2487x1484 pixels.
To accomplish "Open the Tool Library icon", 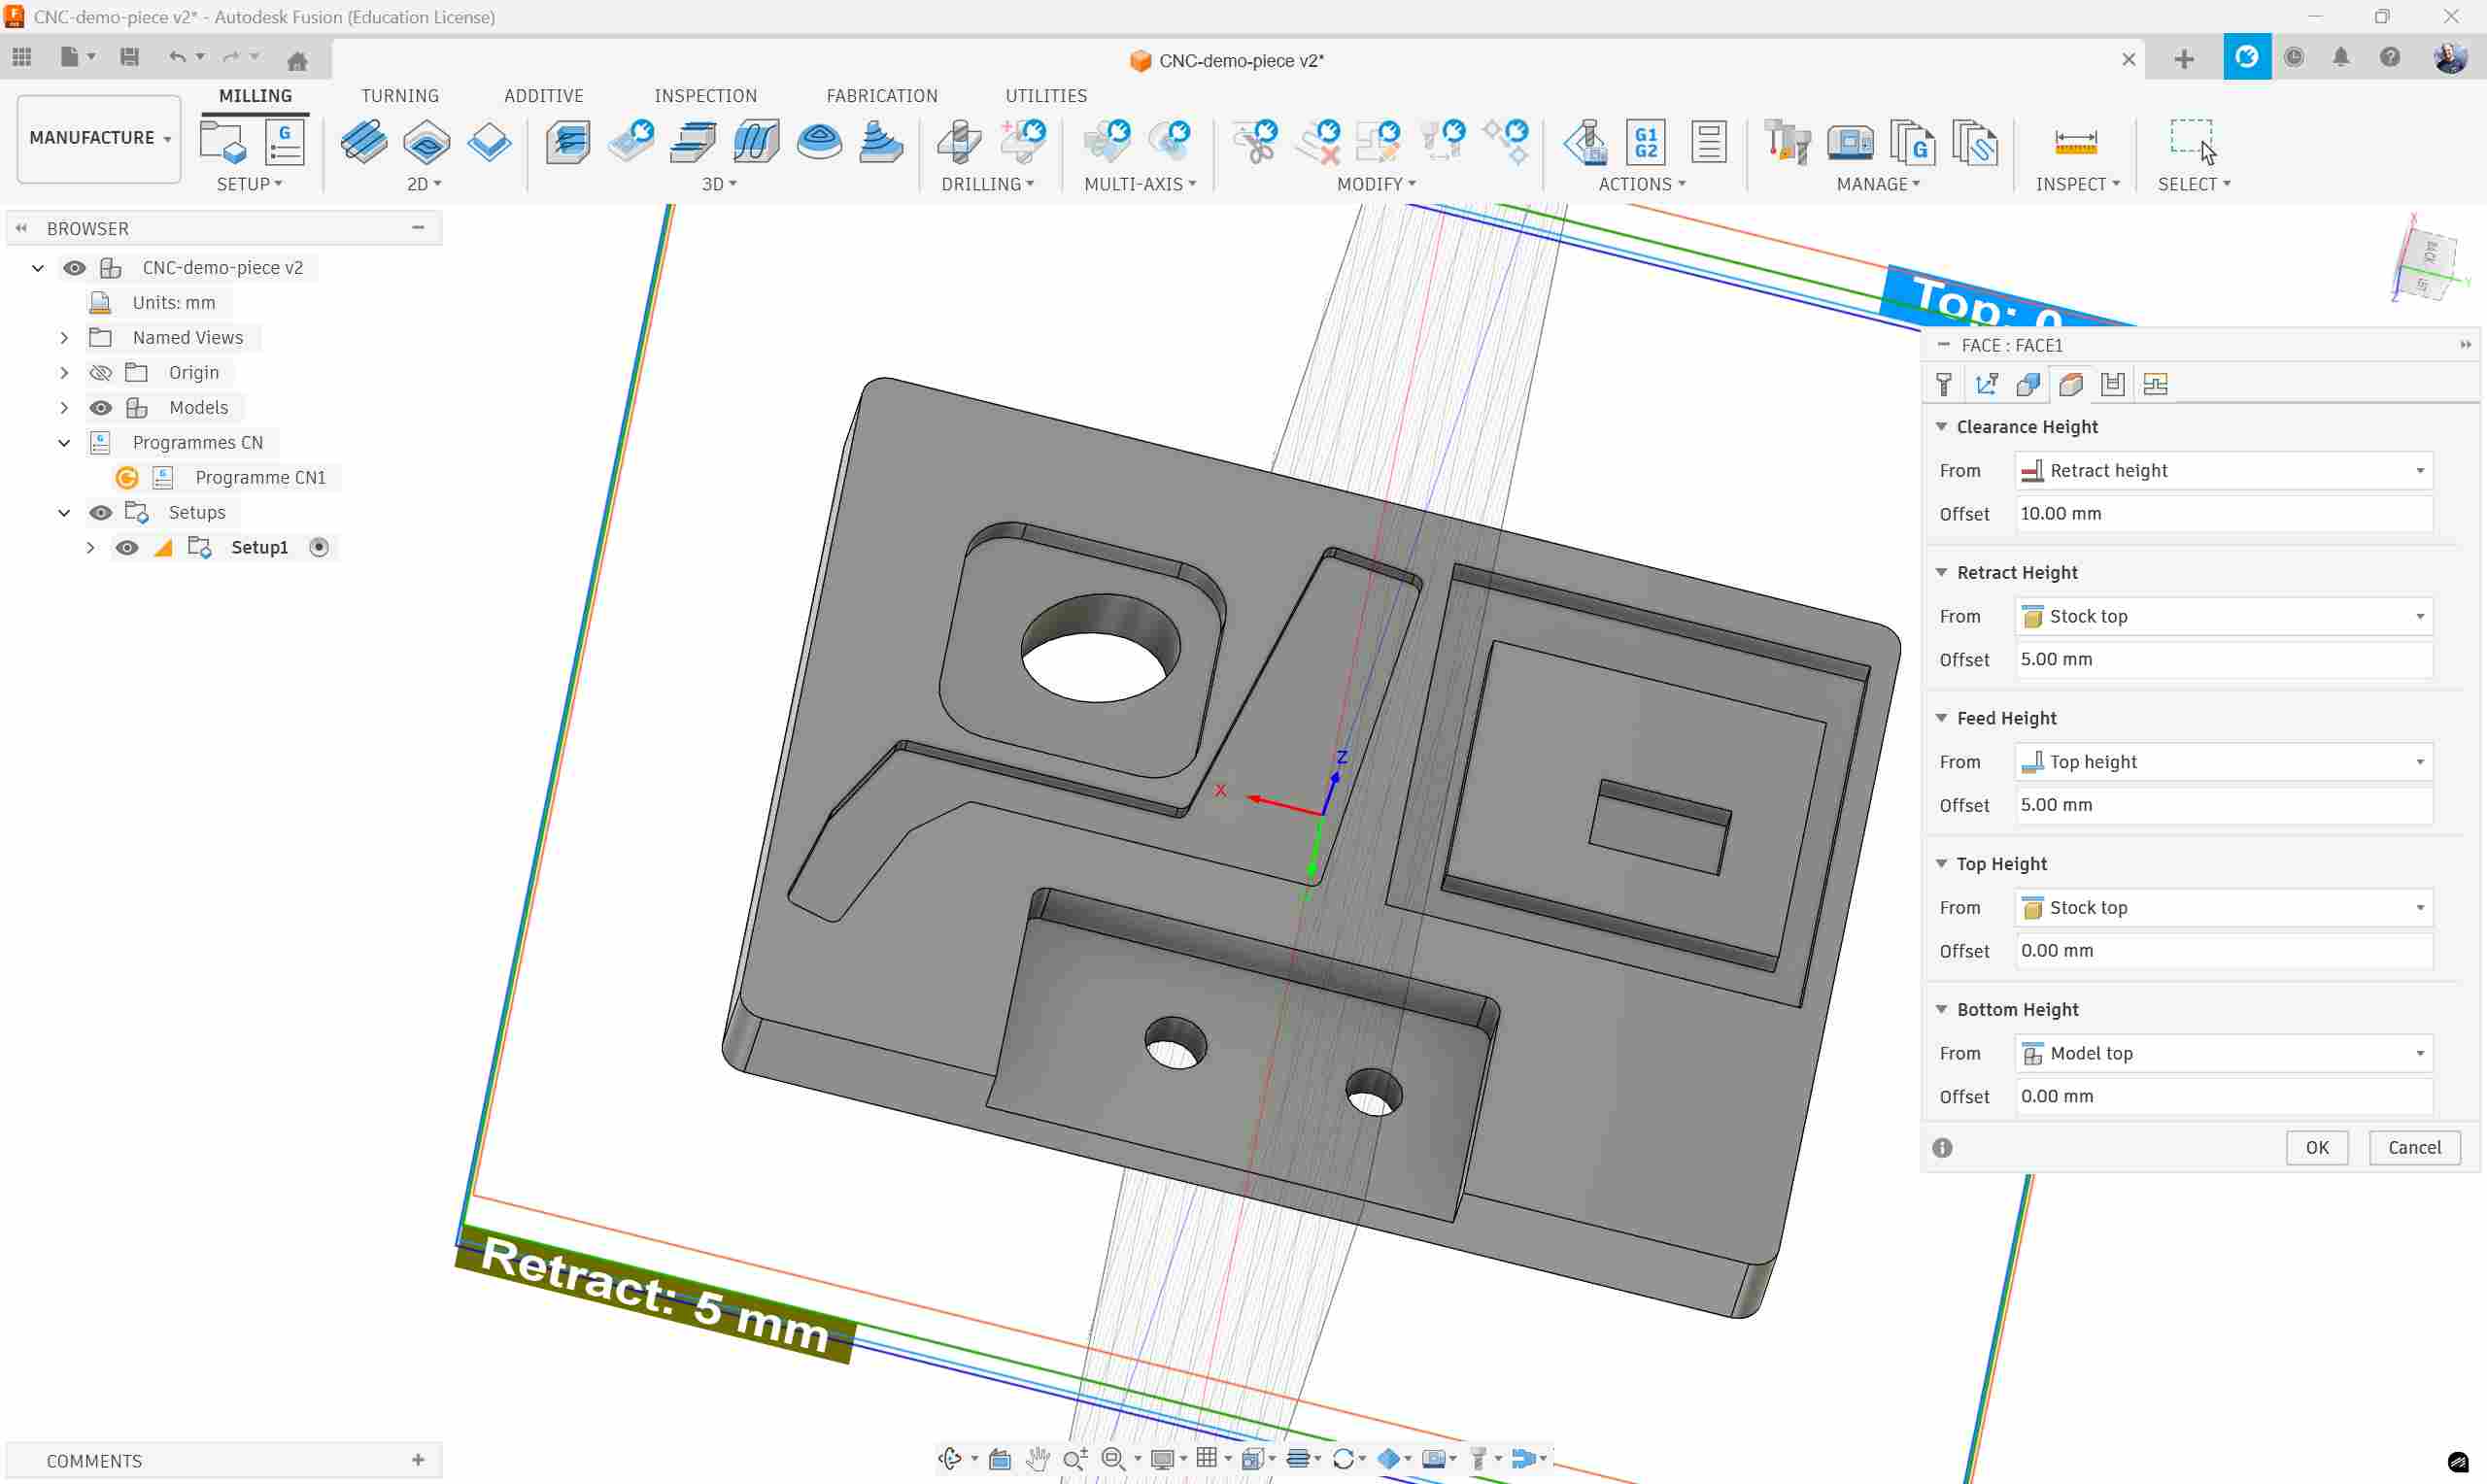I will [1787, 142].
